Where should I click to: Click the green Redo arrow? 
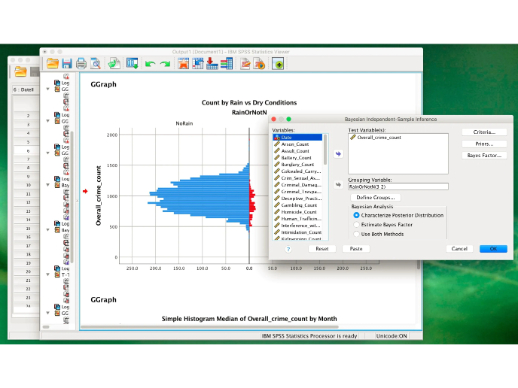pos(165,64)
